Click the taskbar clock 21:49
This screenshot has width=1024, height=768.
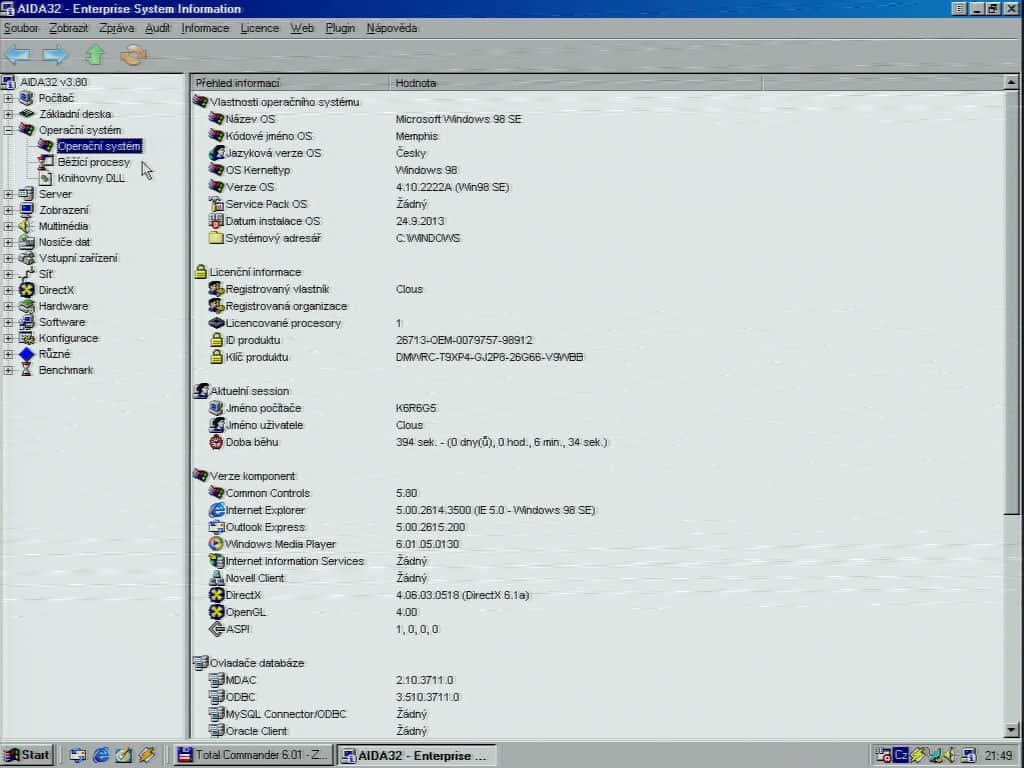point(998,756)
